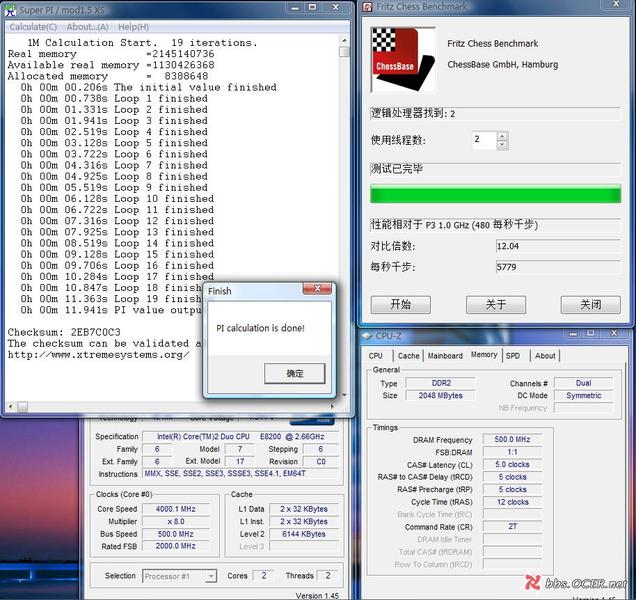Open the About tab in CPU-Z
Screen dimensions: 636x600
(545, 356)
